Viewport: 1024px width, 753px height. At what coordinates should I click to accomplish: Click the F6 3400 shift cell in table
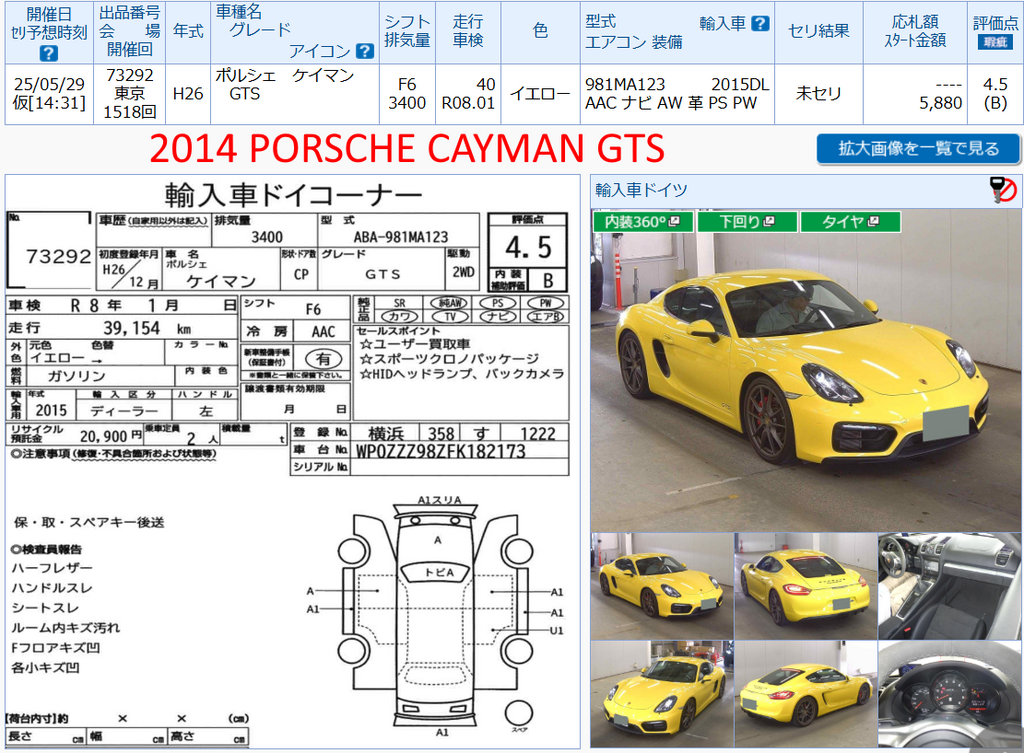click(408, 94)
